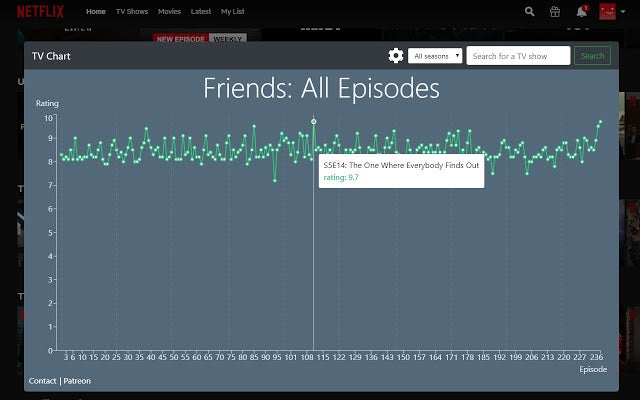The height and width of the screenshot is (400, 640).
Task: Select the highlighted S5E14 data point
Action: pyautogui.click(x=313, y=122)
